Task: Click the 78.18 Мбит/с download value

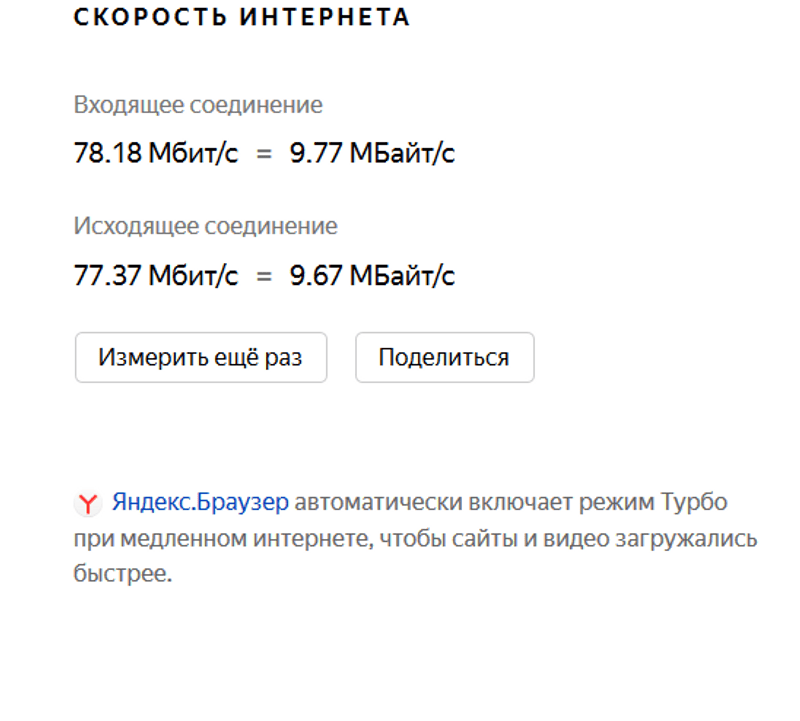Action: pyautogui.click(x=156, y=154)
